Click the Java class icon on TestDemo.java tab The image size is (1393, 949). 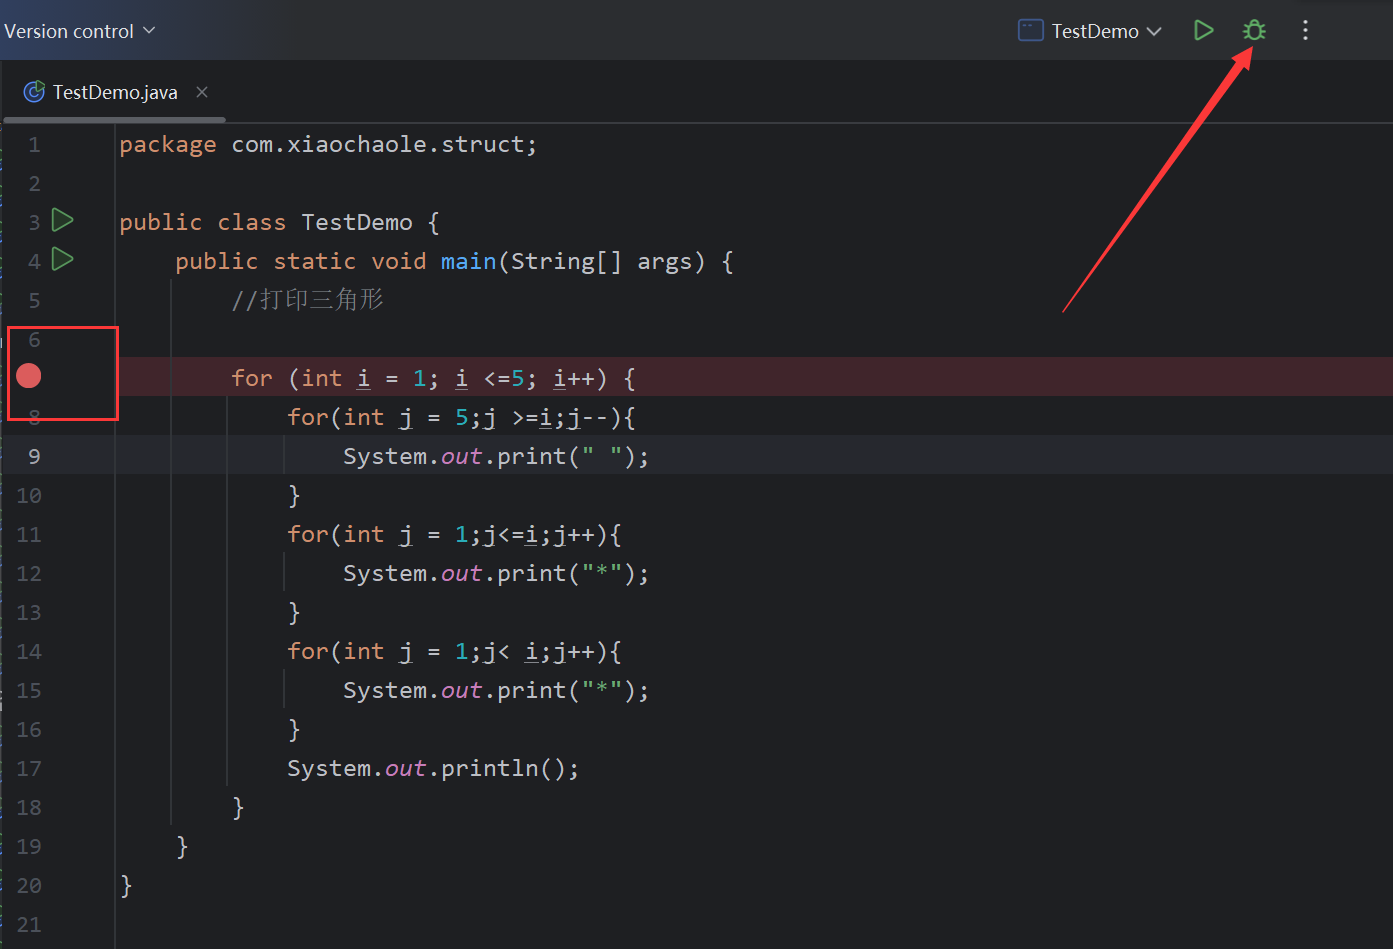pyautogui.click(x=34, y=92)
